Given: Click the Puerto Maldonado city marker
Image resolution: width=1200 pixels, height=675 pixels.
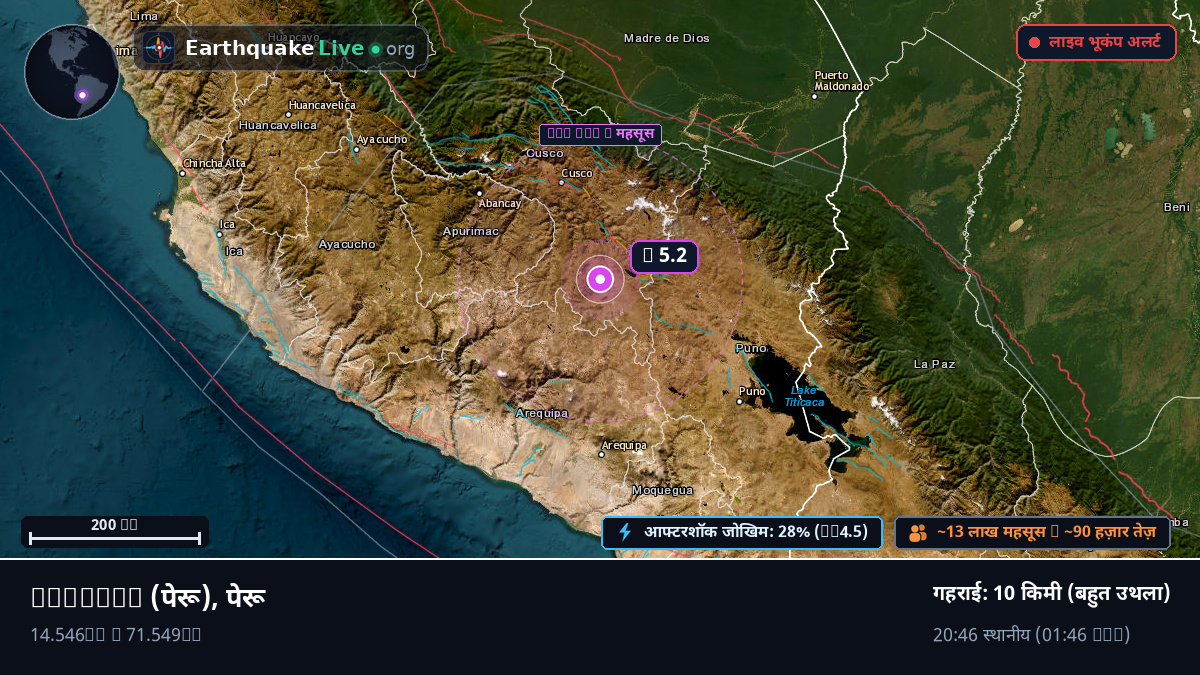Looking at the screenshot, I should tap(814, 96).
